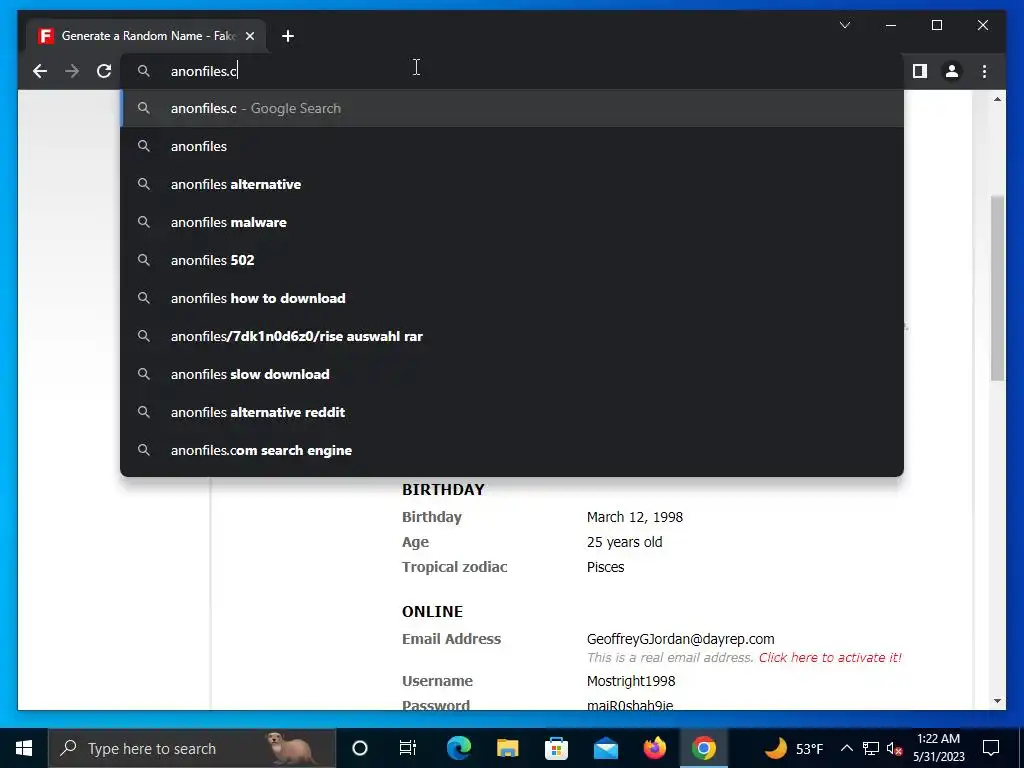The height and width of the screenshot is (768, 1024).
Task: Click the browser forward arrow
Action: 72,71
